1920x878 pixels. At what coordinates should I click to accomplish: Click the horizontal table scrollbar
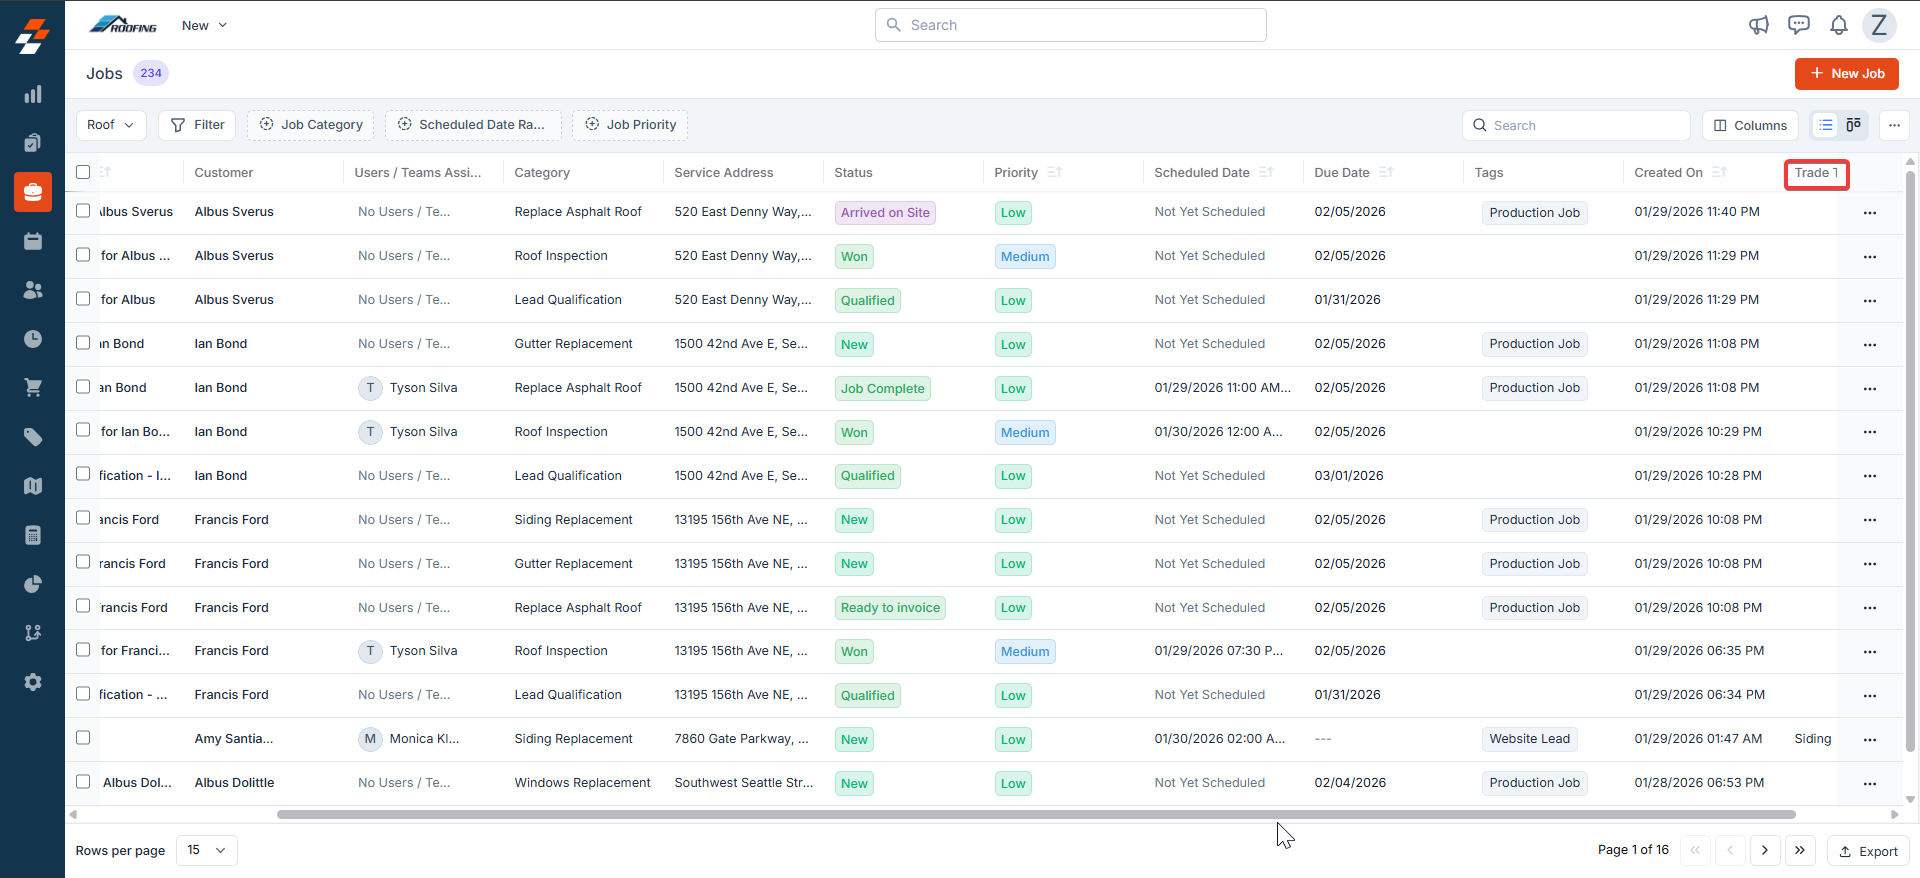point(1036,814)
